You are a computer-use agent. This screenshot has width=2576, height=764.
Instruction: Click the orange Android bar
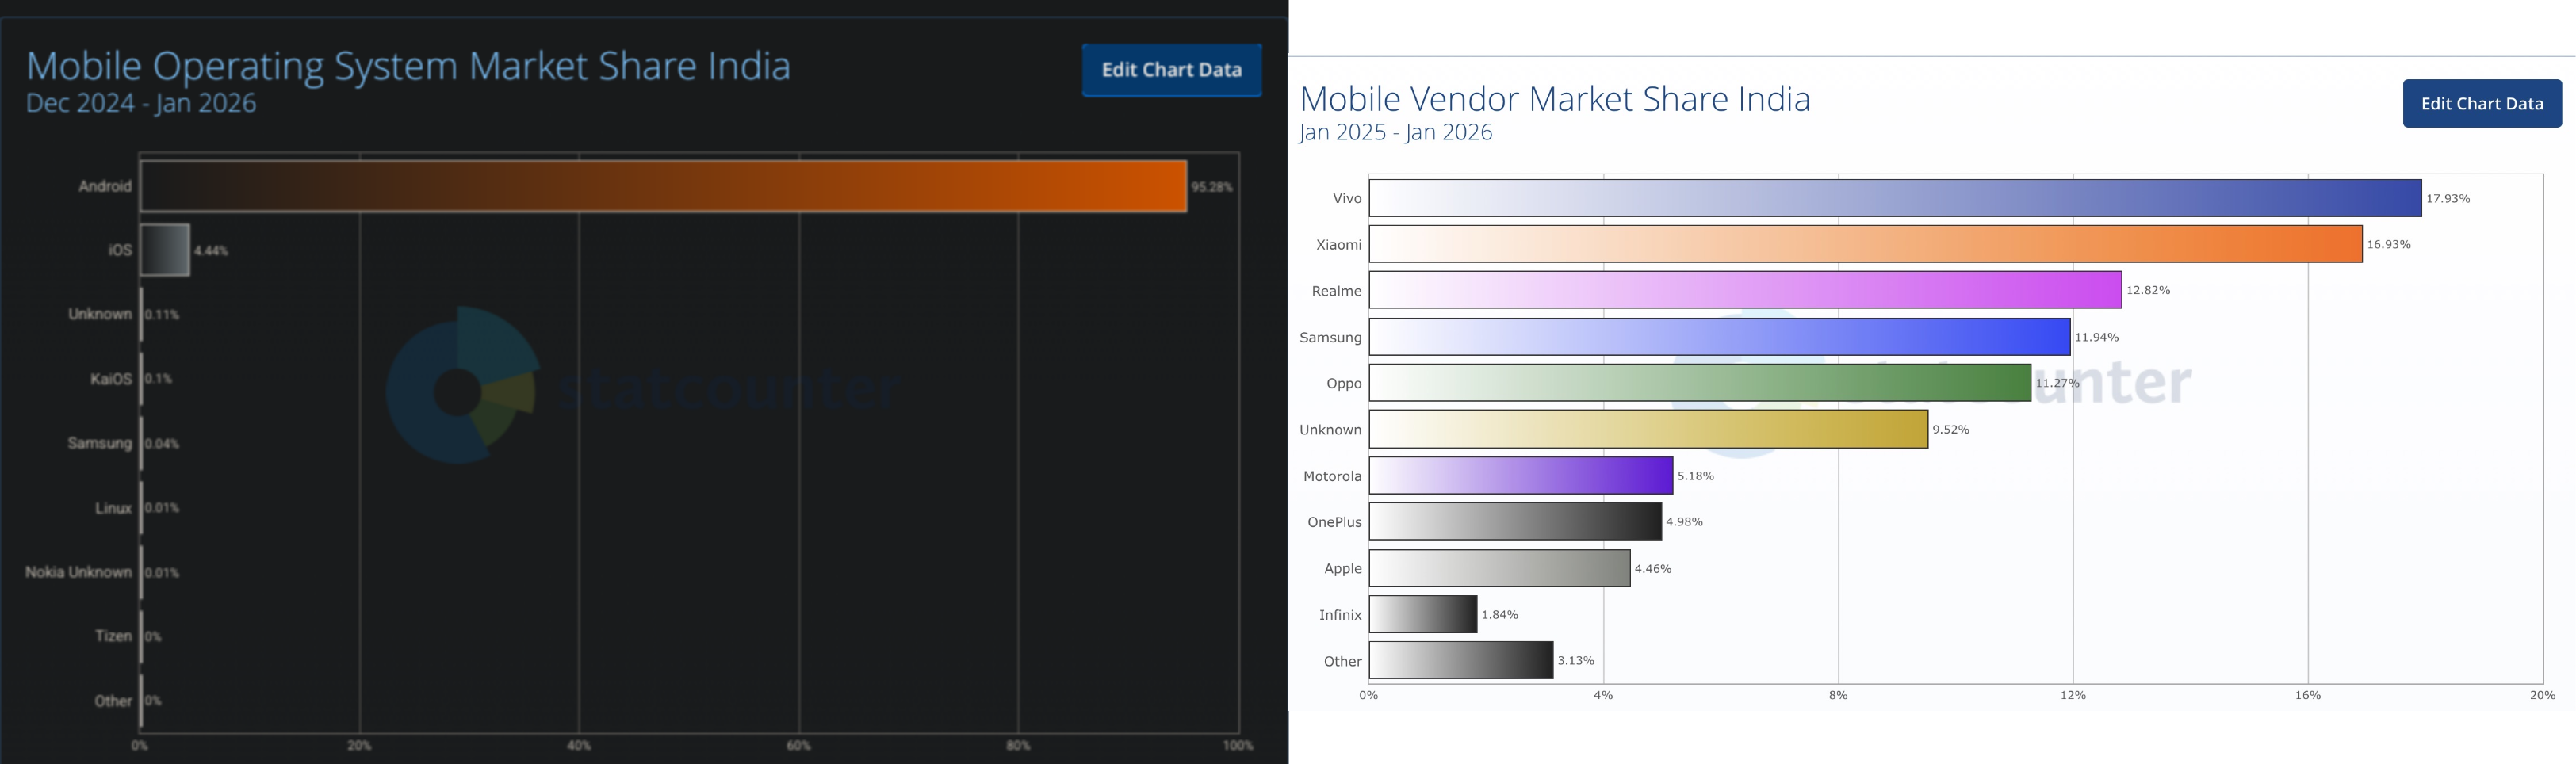(x=663, y=186)
